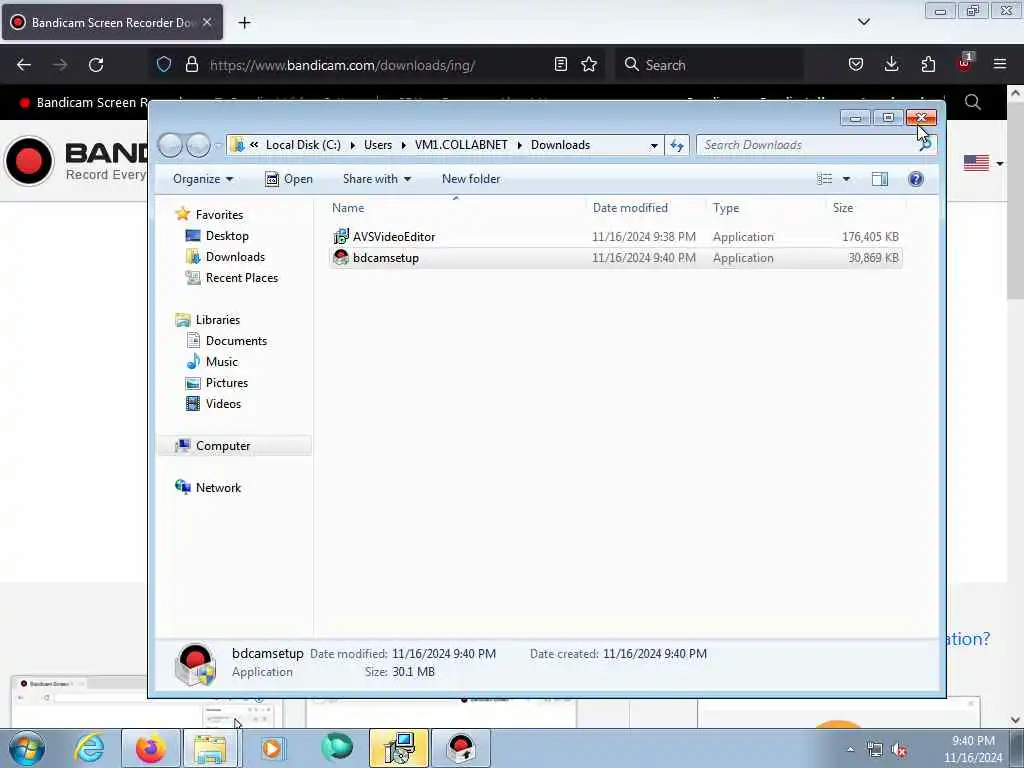Click the Open toolbar button
Screen dimensions: 1024x768
289,179
